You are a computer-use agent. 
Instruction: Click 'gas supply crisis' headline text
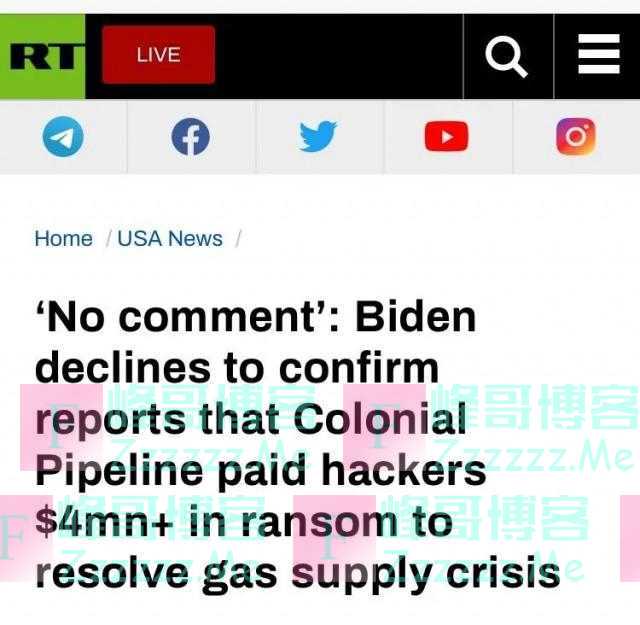pos(381,573)
